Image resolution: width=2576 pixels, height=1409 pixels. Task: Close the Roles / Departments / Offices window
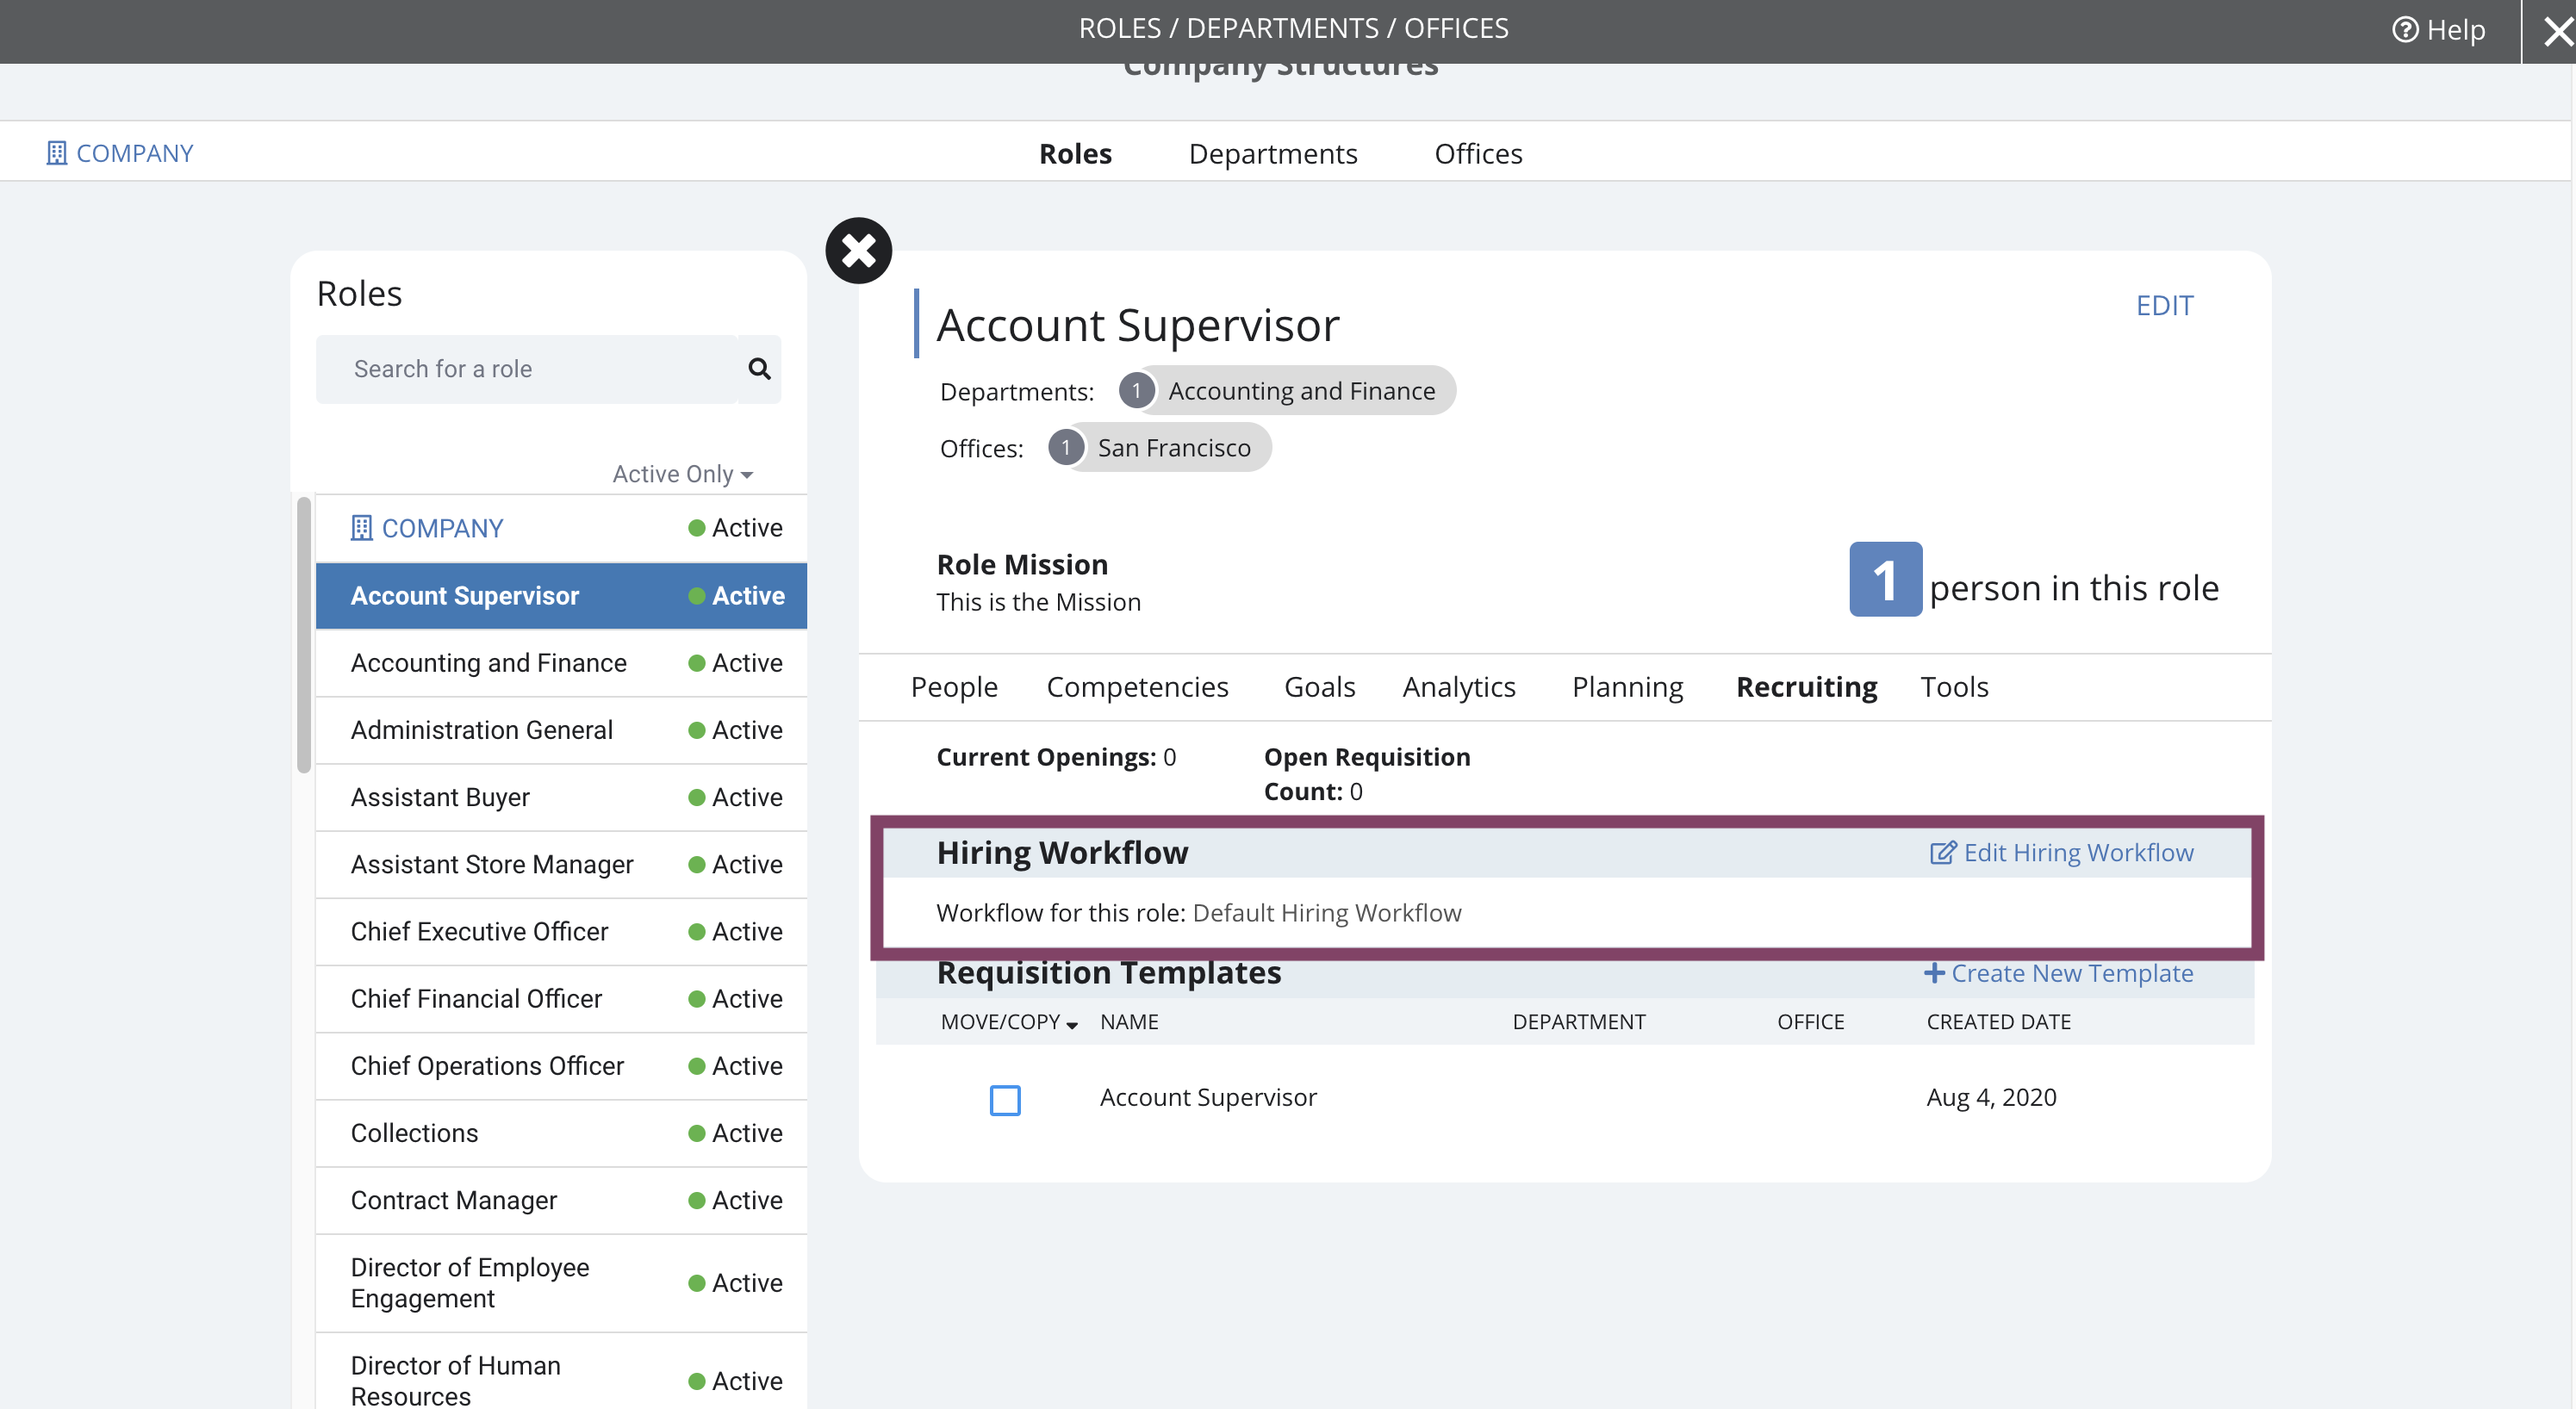point(2558,32)
